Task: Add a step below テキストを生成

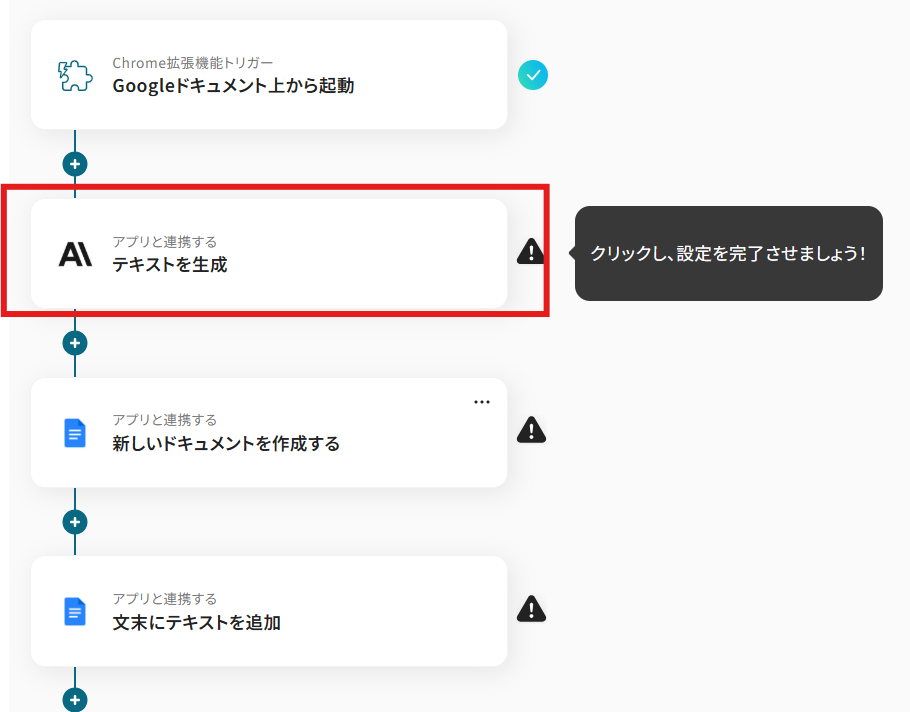Action: (x=75, y=343)
